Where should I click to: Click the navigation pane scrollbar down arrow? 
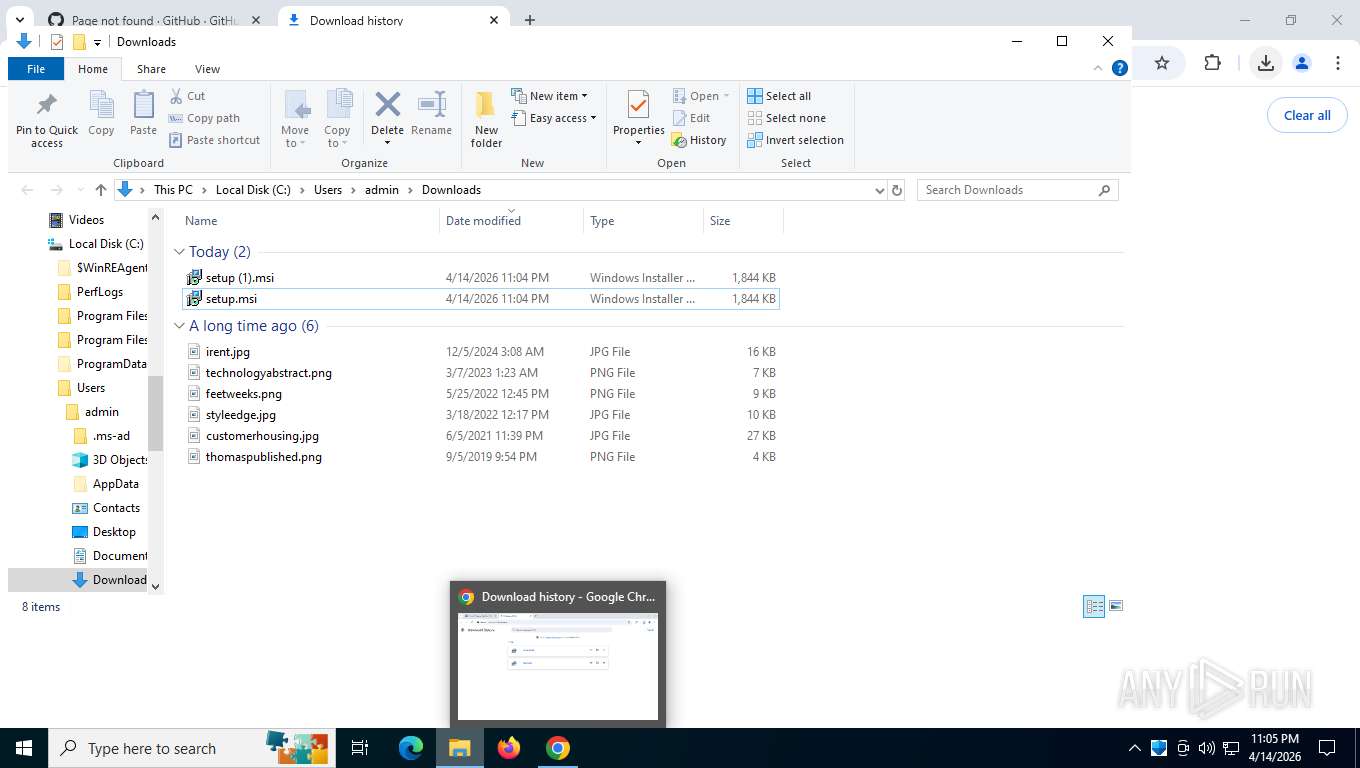click(x=155, y=586)
